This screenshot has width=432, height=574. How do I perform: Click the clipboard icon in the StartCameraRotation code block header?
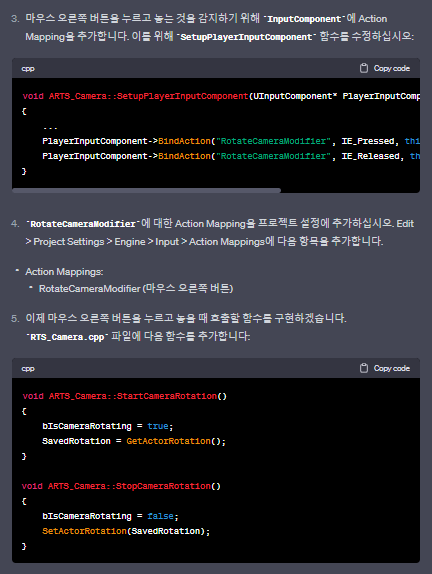click(364, 368)
